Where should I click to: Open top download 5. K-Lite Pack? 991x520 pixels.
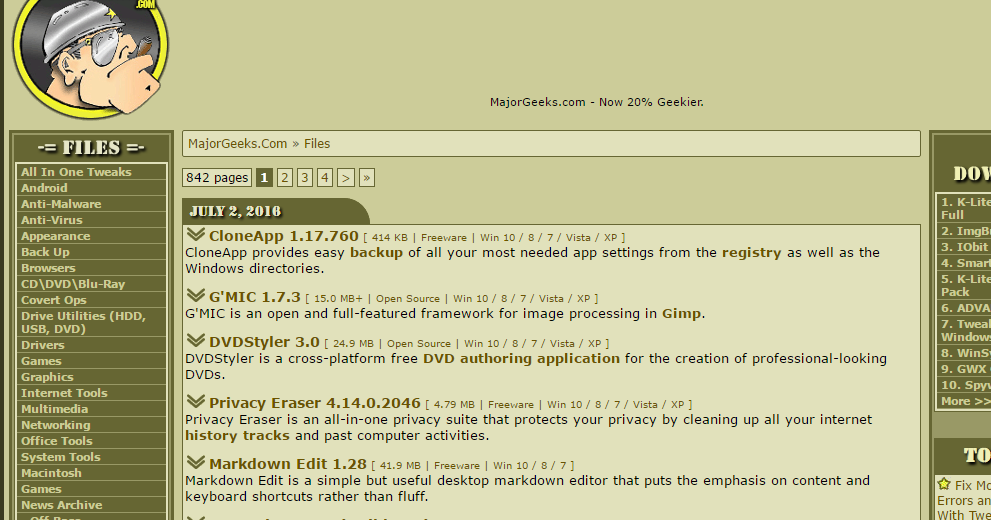click(964, 286)
